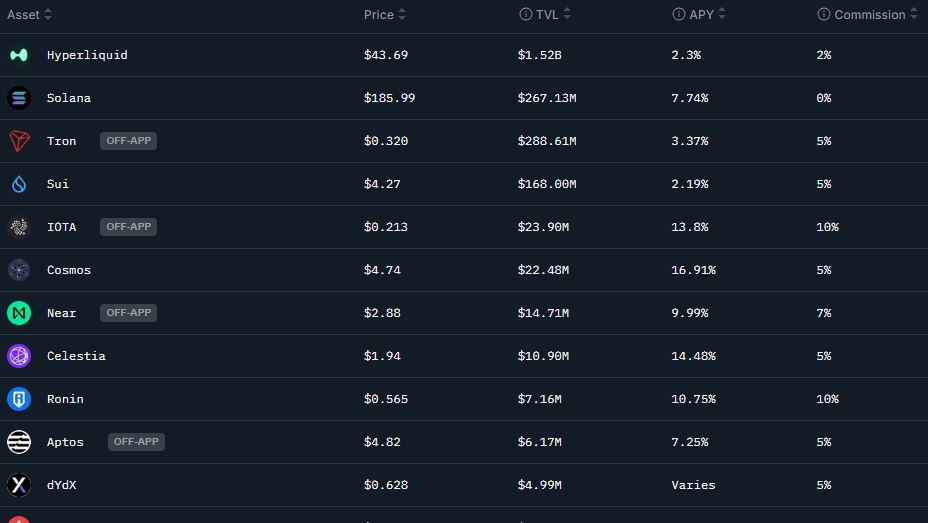This screenshot has width=928, height=523.
Task: Open the Commission info tooltip icon
Action: click(x=824, y=14)
